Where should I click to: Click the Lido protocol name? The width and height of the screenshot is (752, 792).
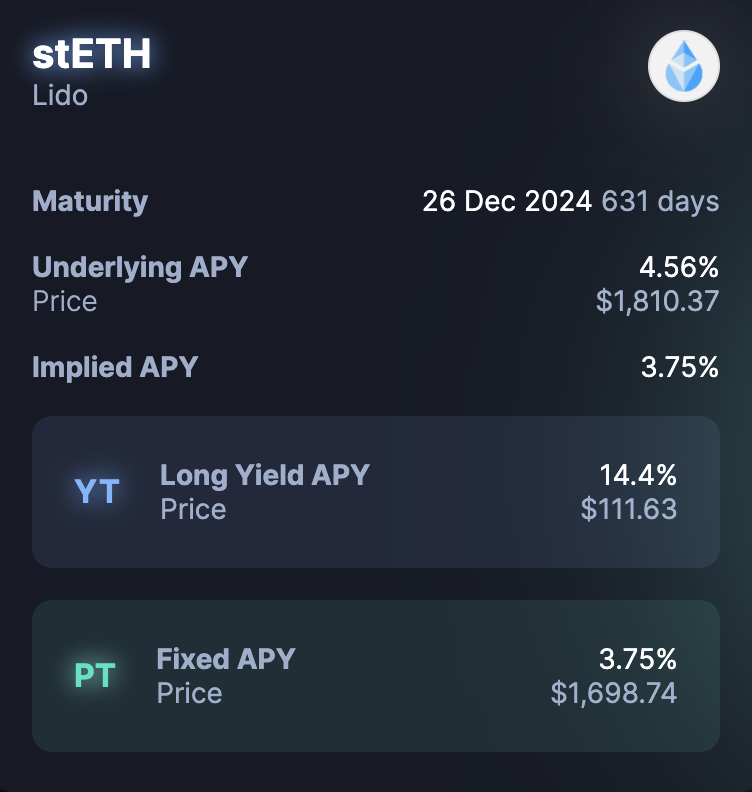60,96
